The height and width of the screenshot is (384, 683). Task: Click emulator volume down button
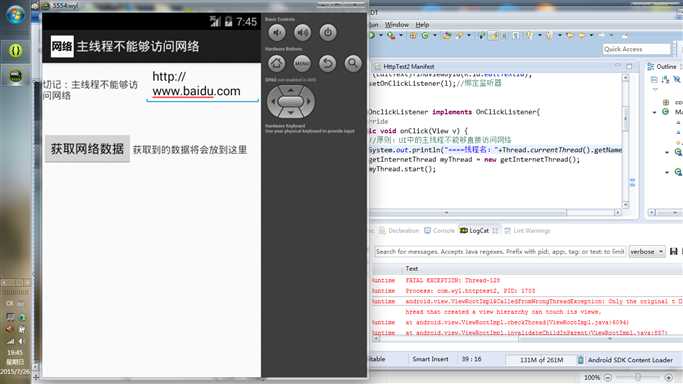[277, 32]
